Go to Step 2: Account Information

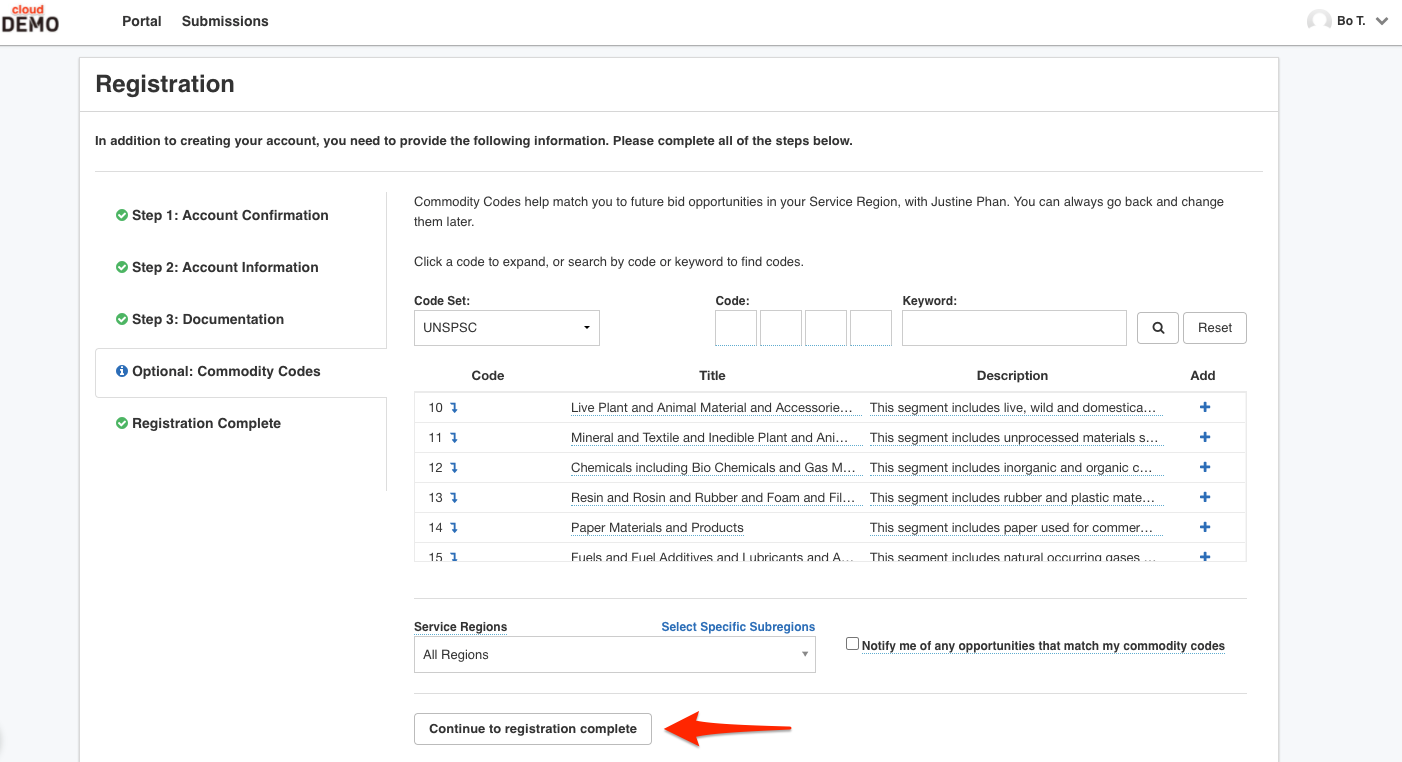pyautogui.click(x=225, y=267)
